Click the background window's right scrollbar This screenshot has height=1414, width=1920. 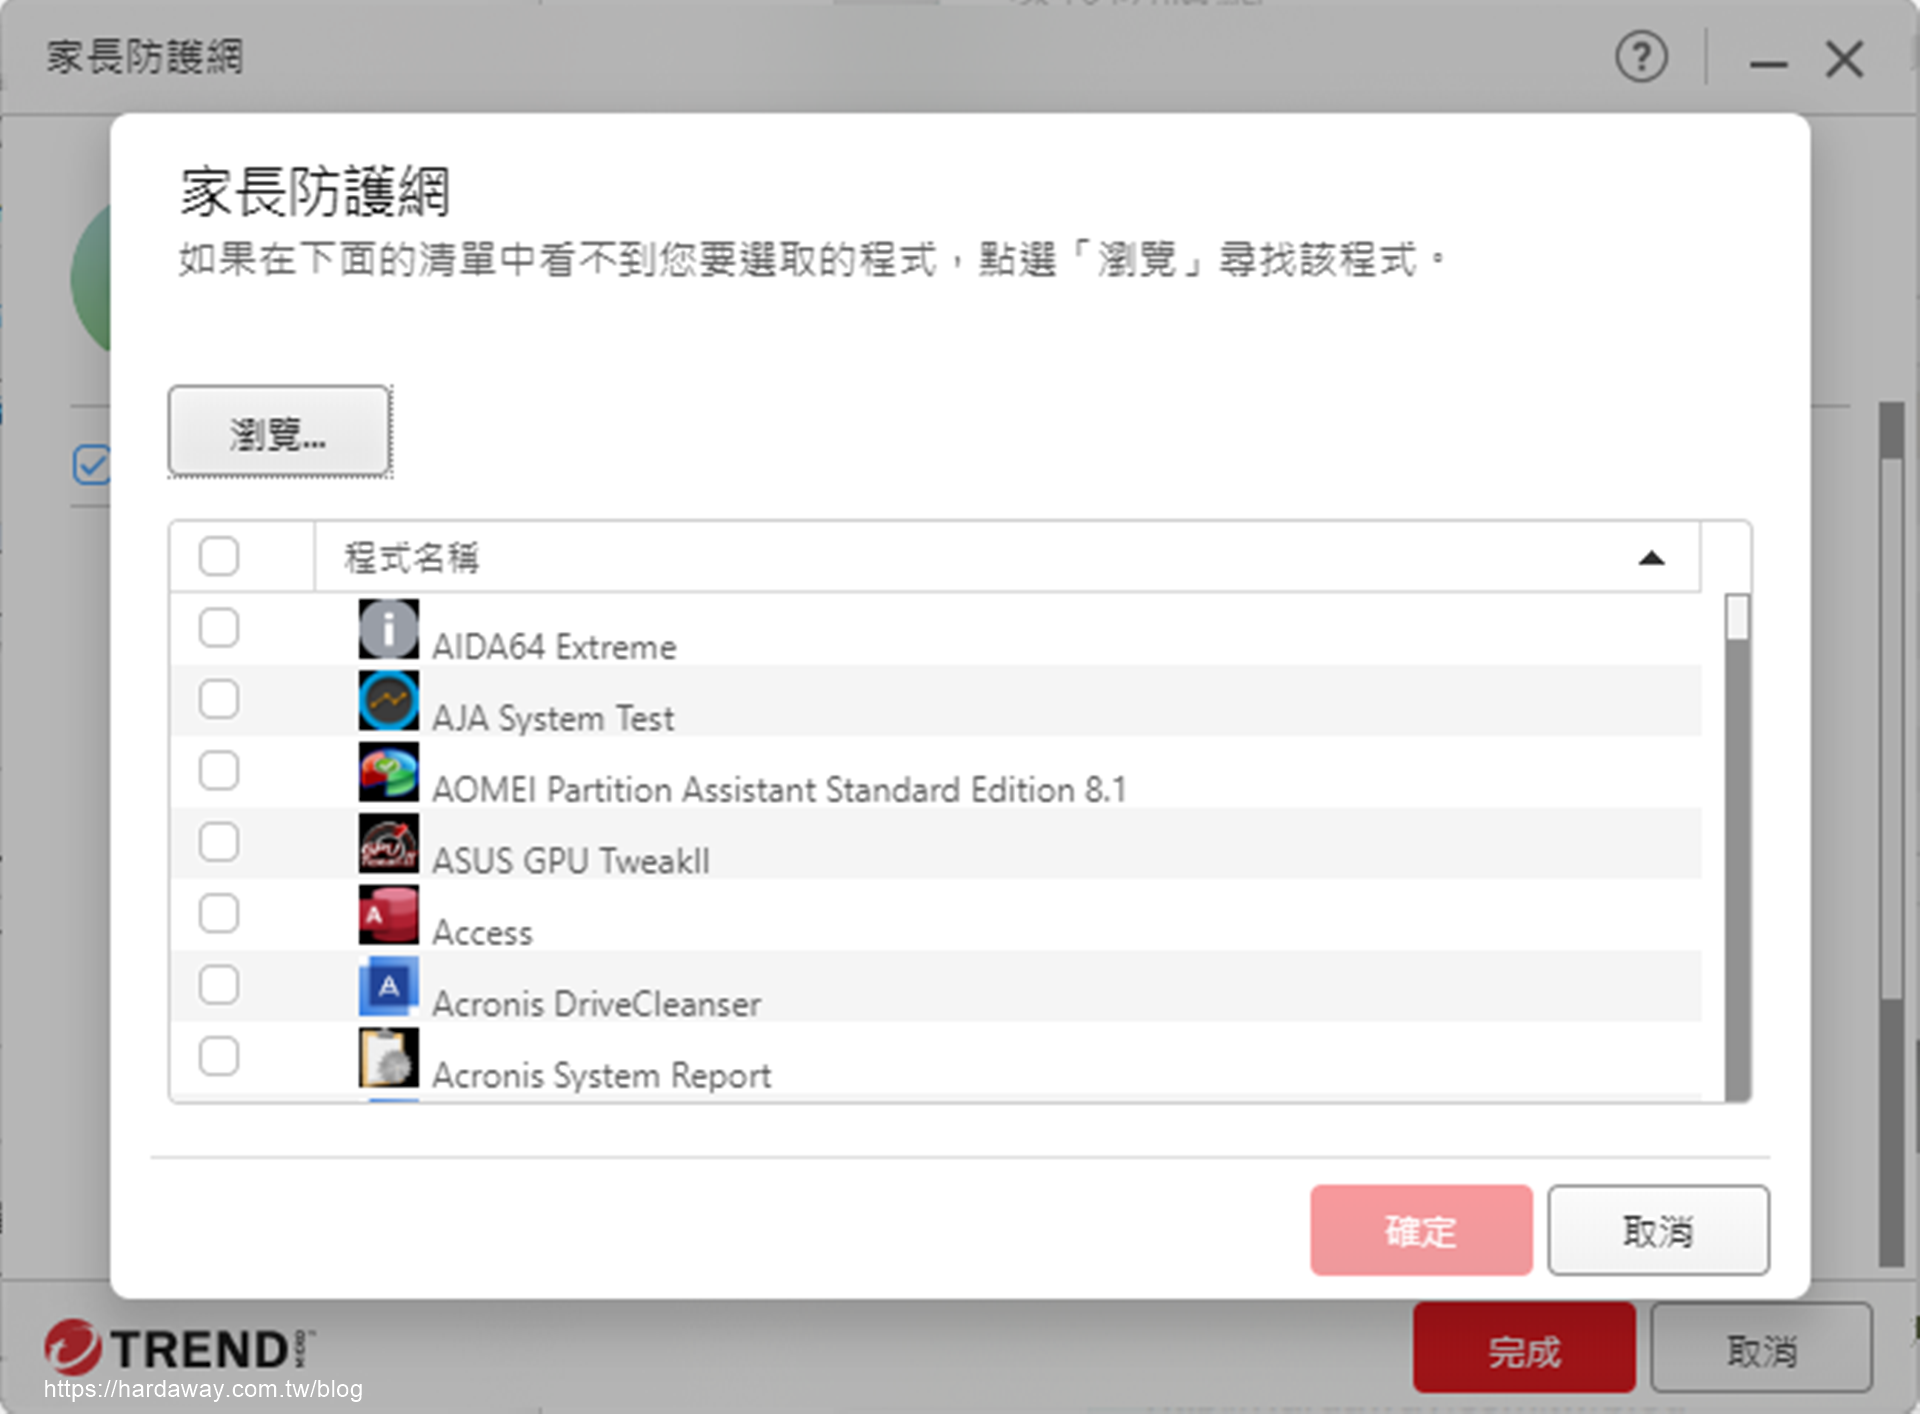(x=1891, y=835)
